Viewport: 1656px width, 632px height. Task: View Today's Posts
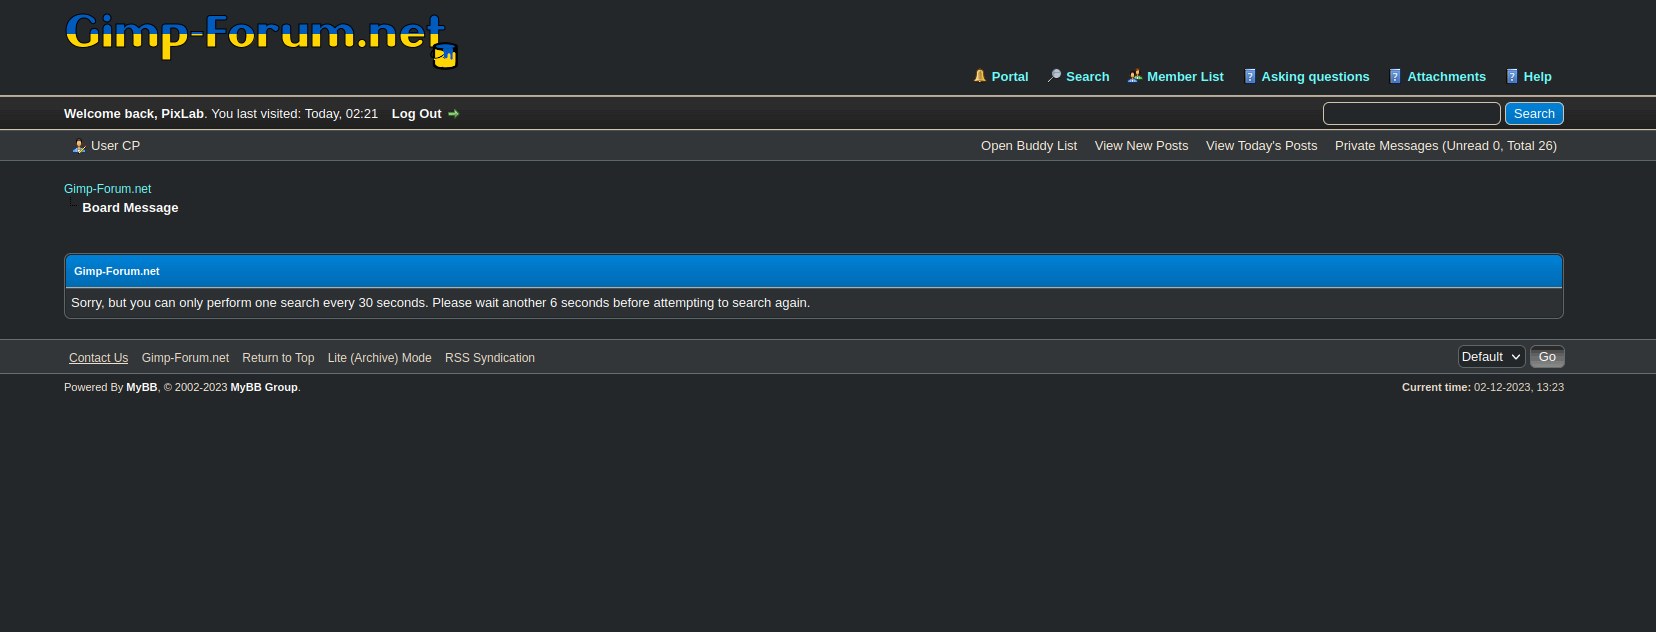click(x=1261, y=146)
